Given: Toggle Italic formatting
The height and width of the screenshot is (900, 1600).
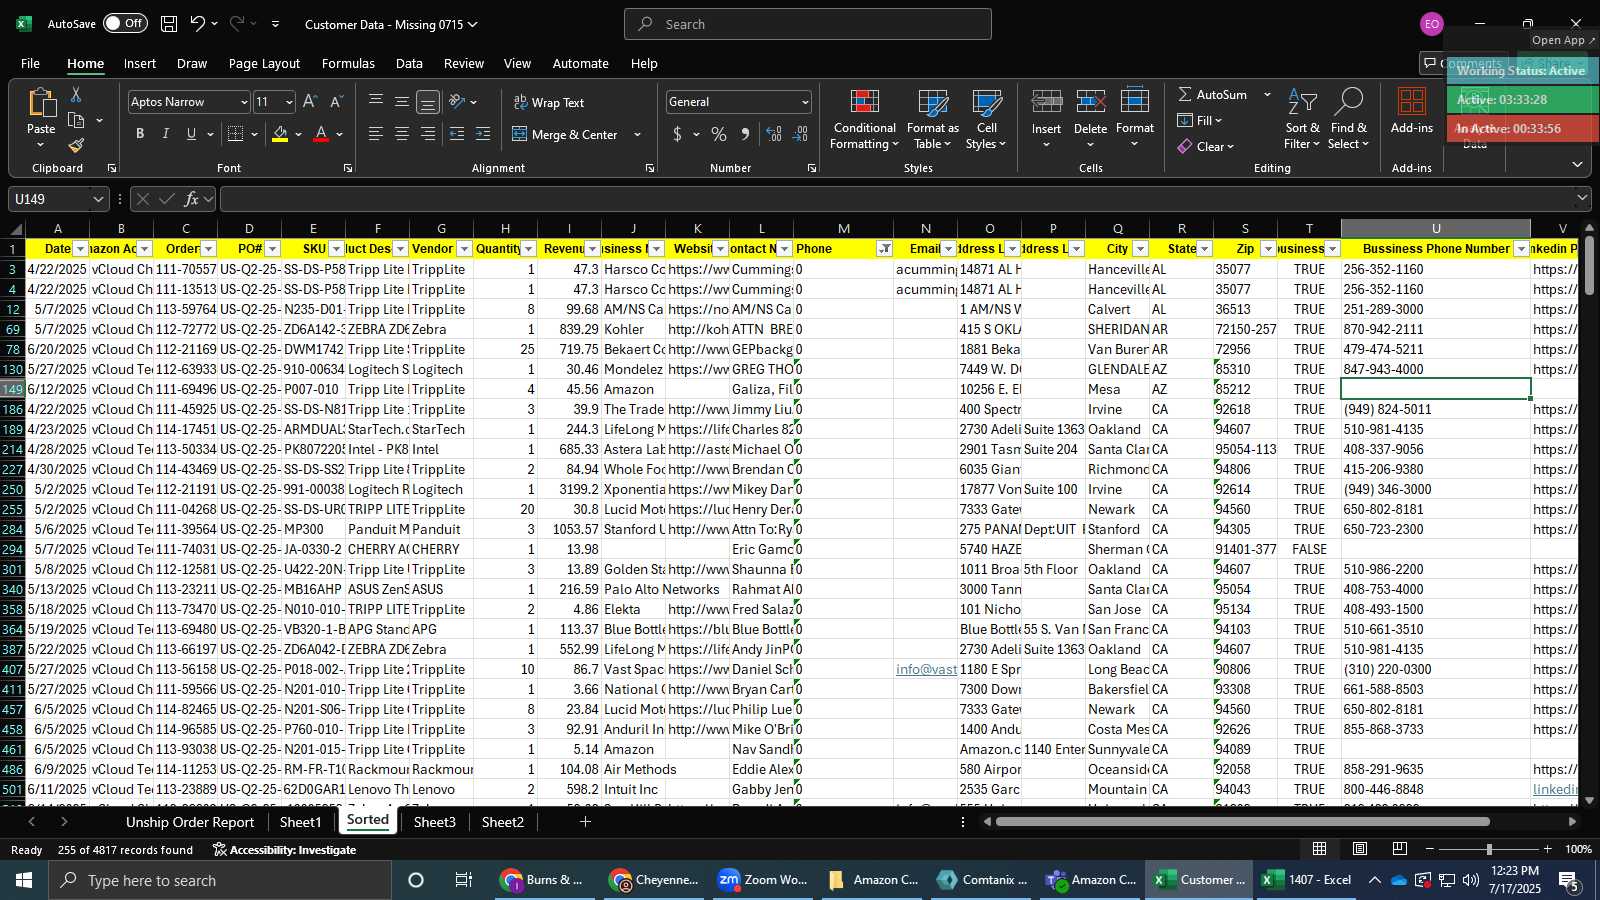Looking at the screenshot, I should (165, 134).
